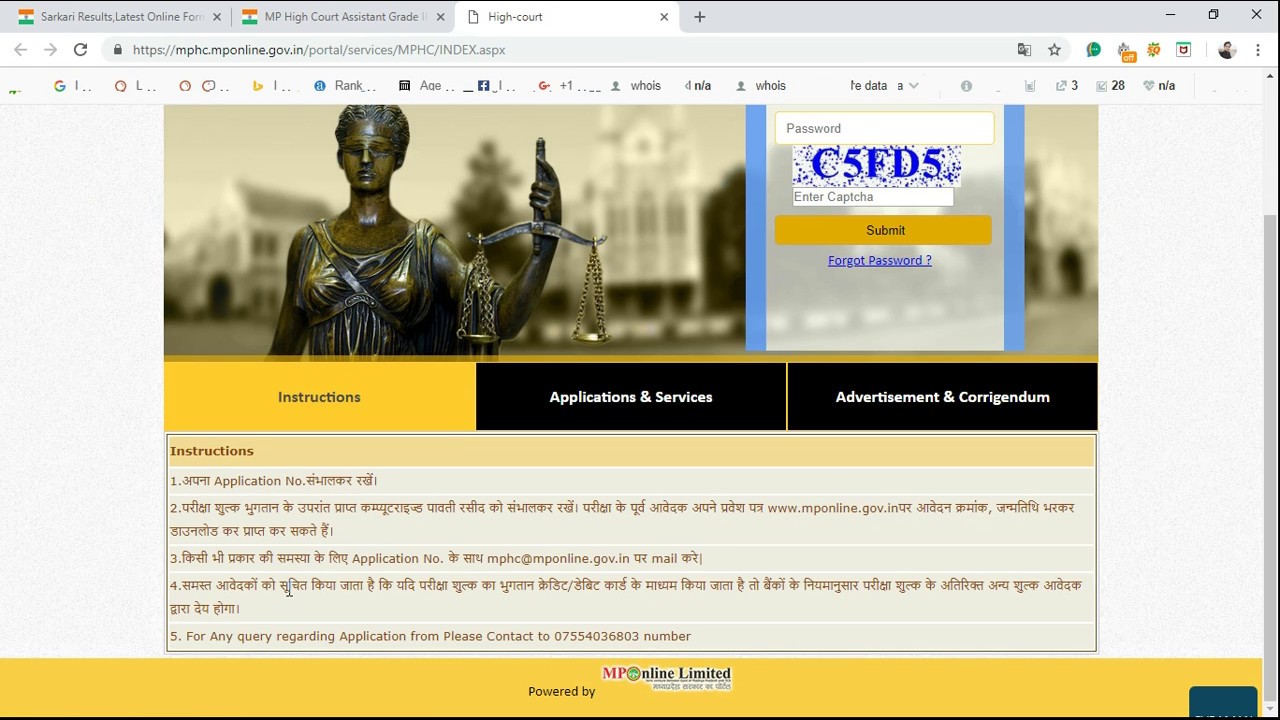Open the Facebook bookmark icon
1280x720 pixels.
(484, 86)
